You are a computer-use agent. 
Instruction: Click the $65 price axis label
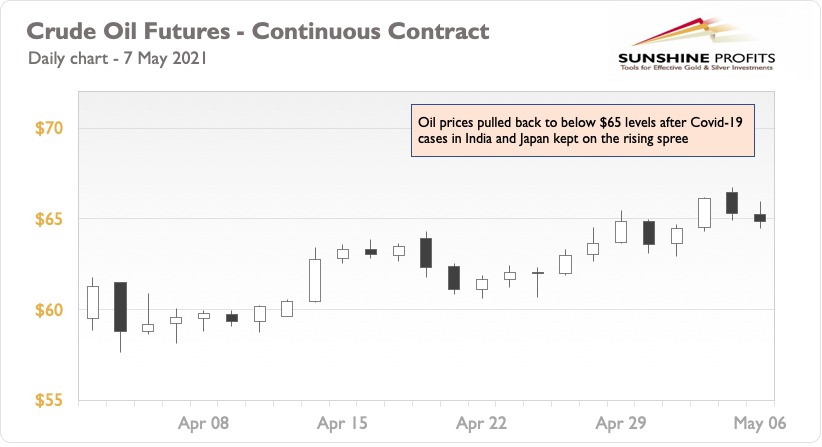tap(49, 219)
